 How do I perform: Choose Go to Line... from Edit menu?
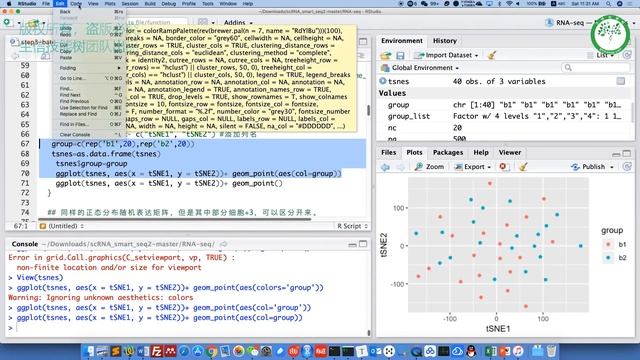pos(73,78)
